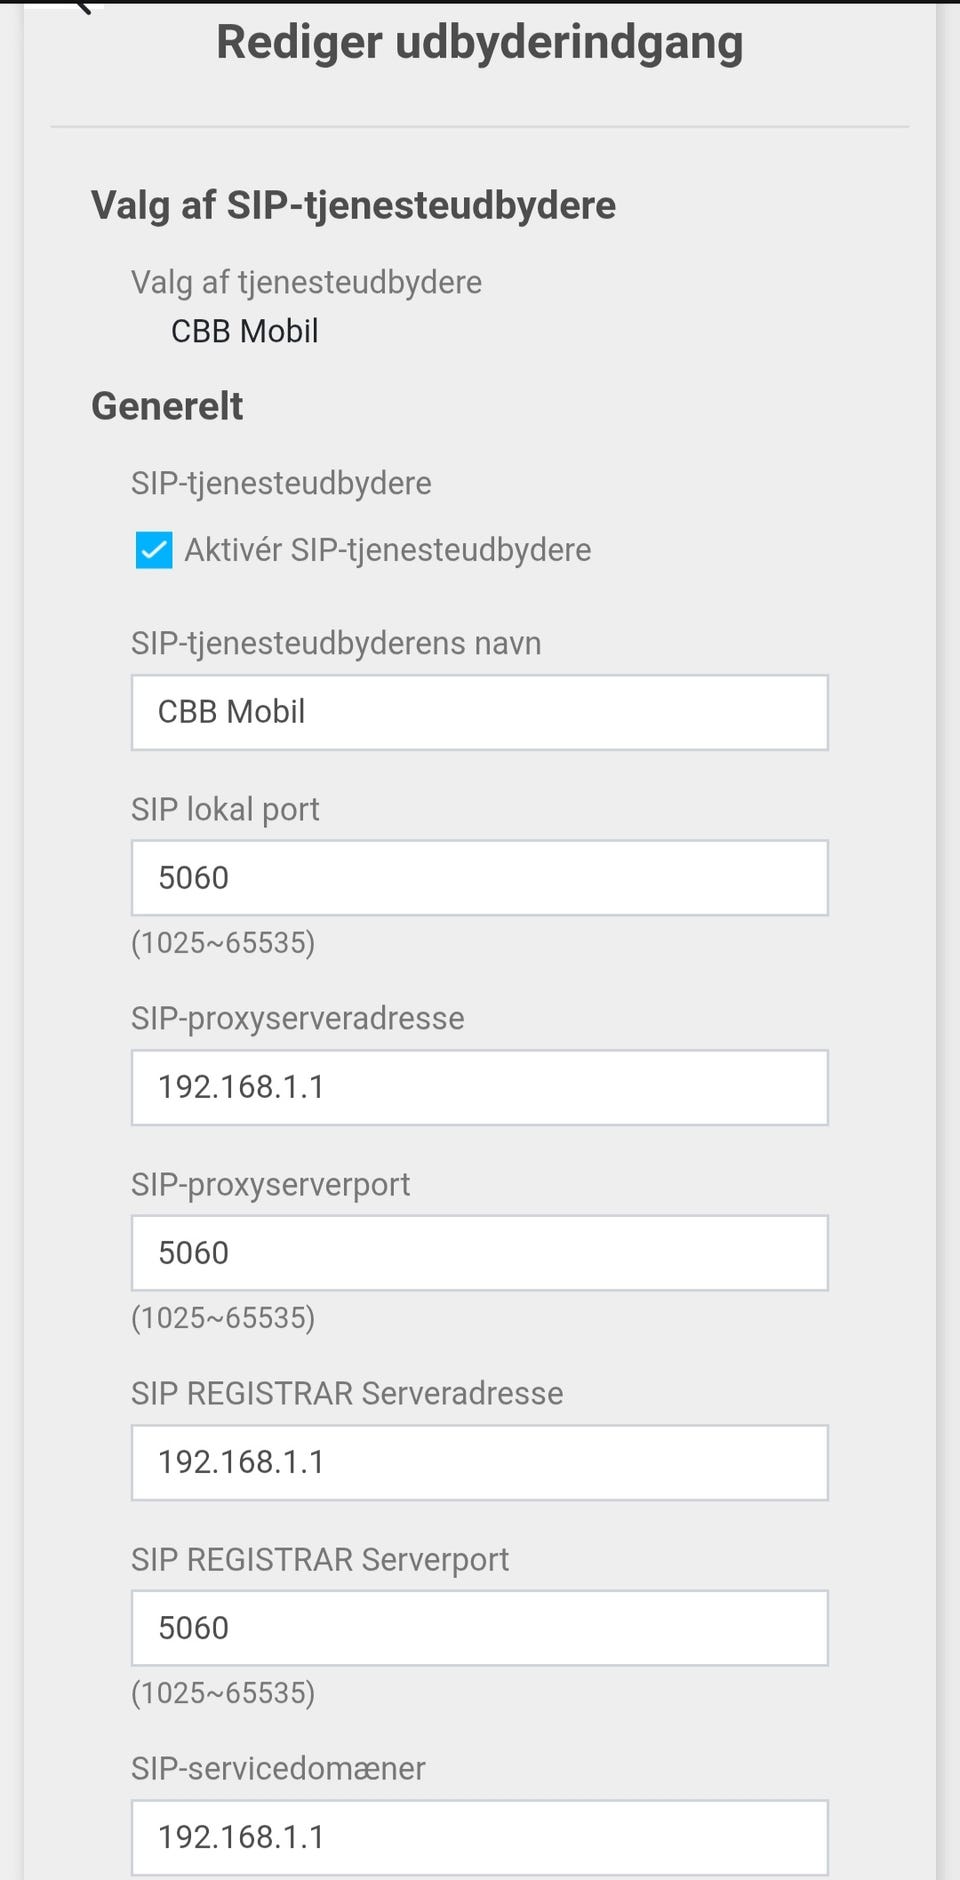This screenshot has width=960, height=1880.
Task: Focus the SIP REGISTRAR Serverport field
Action: 479,1628
